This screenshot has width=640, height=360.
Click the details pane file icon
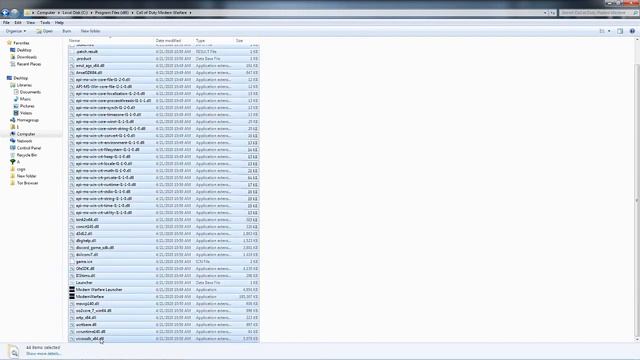pyautogui.click(x=13, y=351)
